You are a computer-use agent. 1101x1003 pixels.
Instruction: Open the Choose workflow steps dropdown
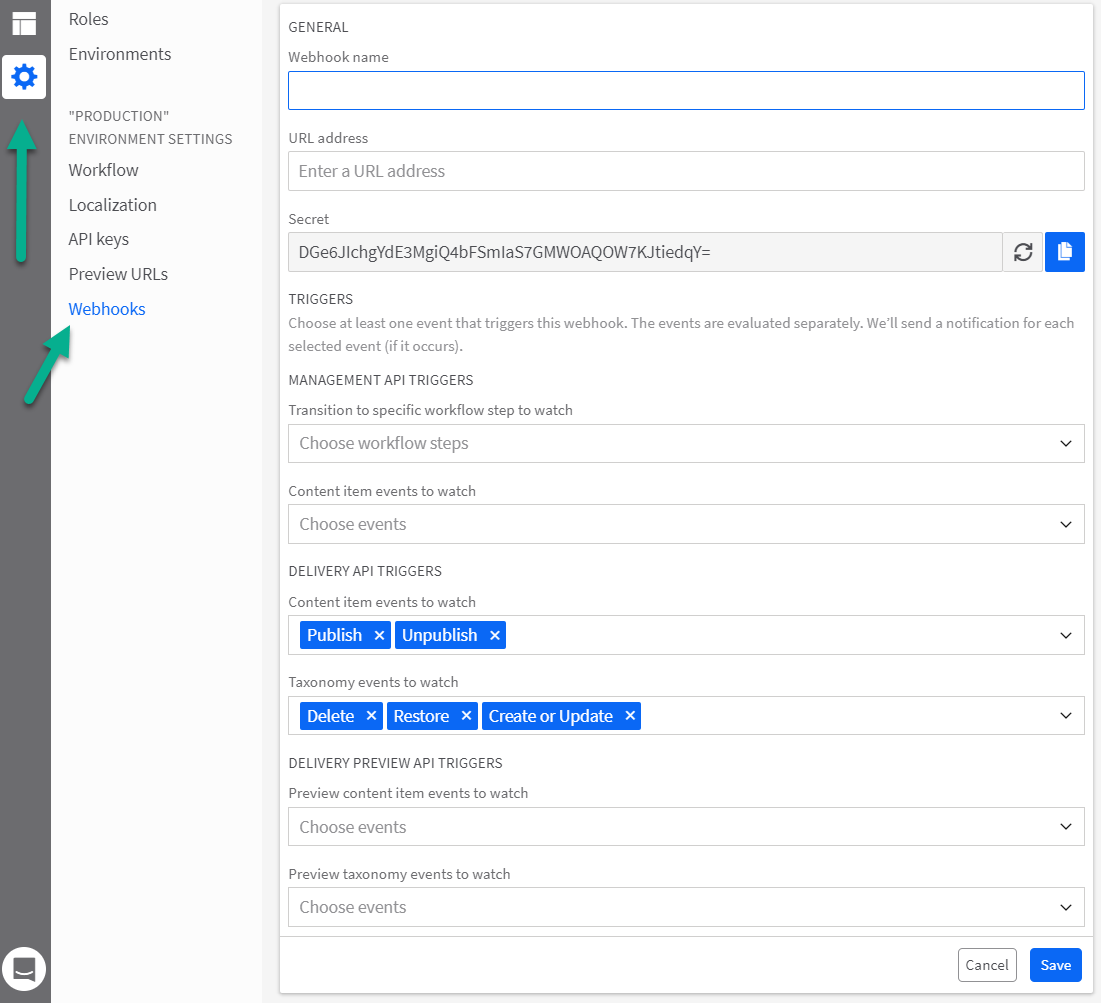point(686,443)
